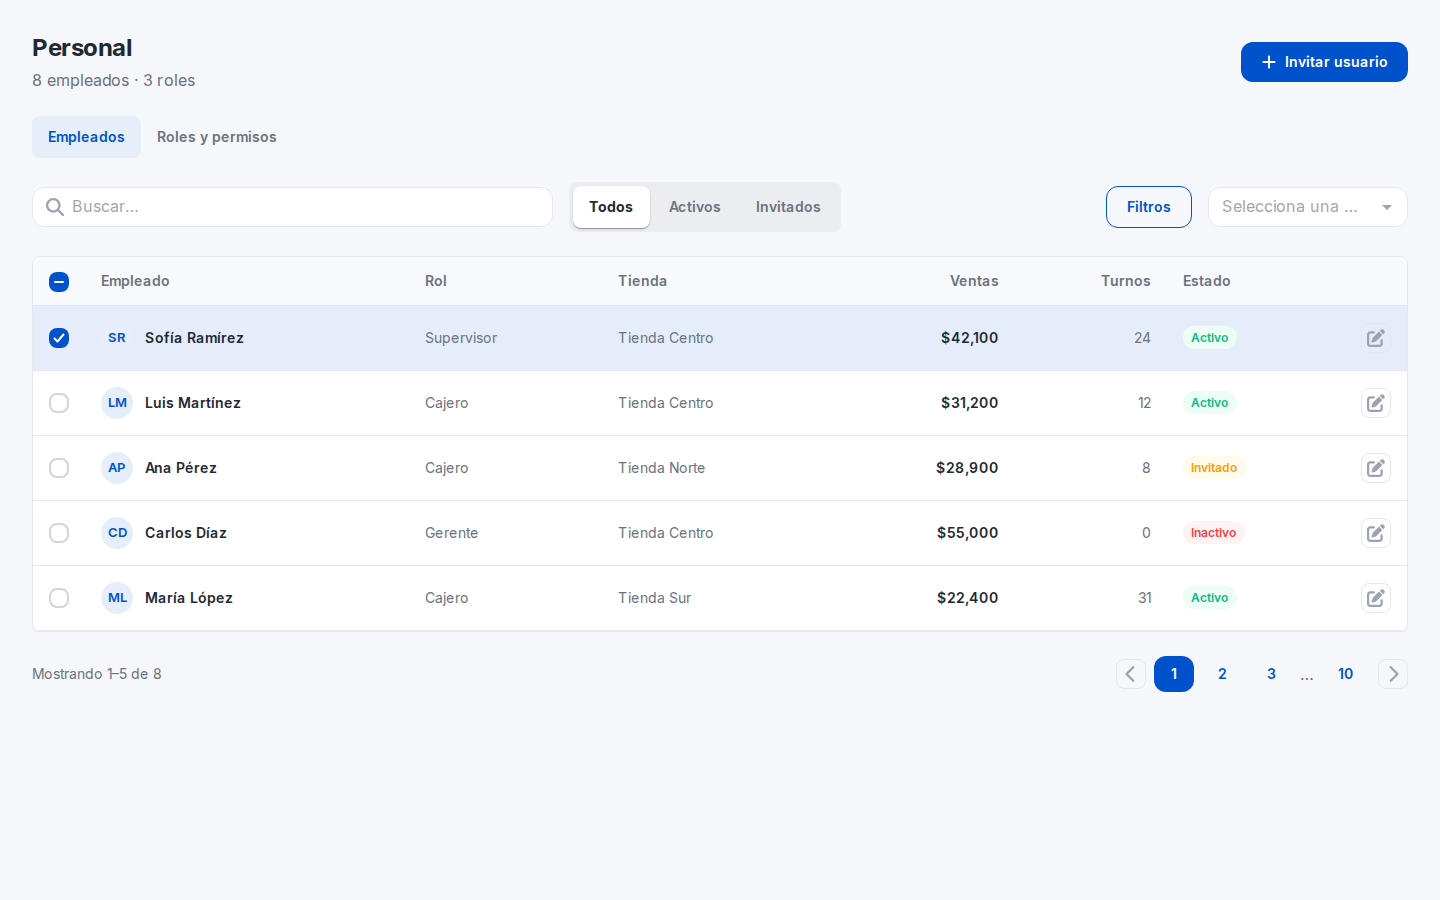Image resolution: width=1440 pixels, height=900 pixels.
Task: Click edit icon for María López
Action: click(x=1376, y=598)
